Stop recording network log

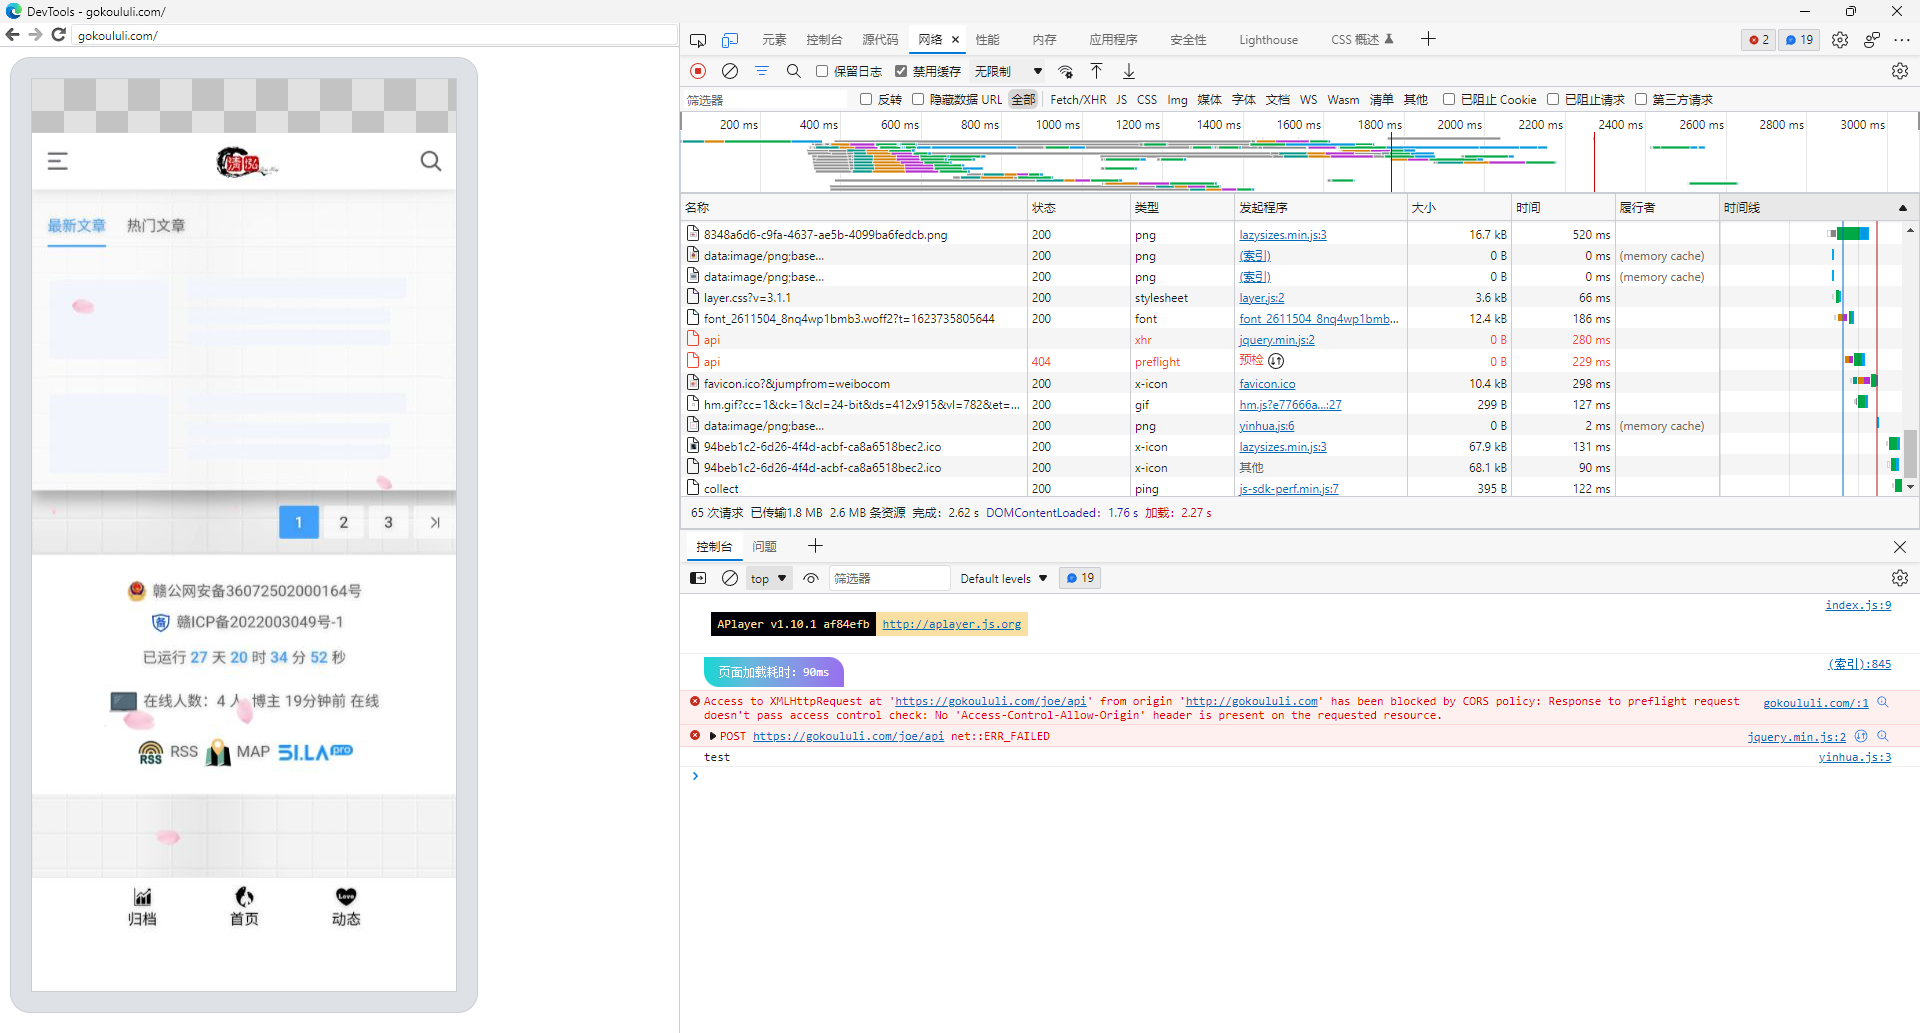pos(698,71)
